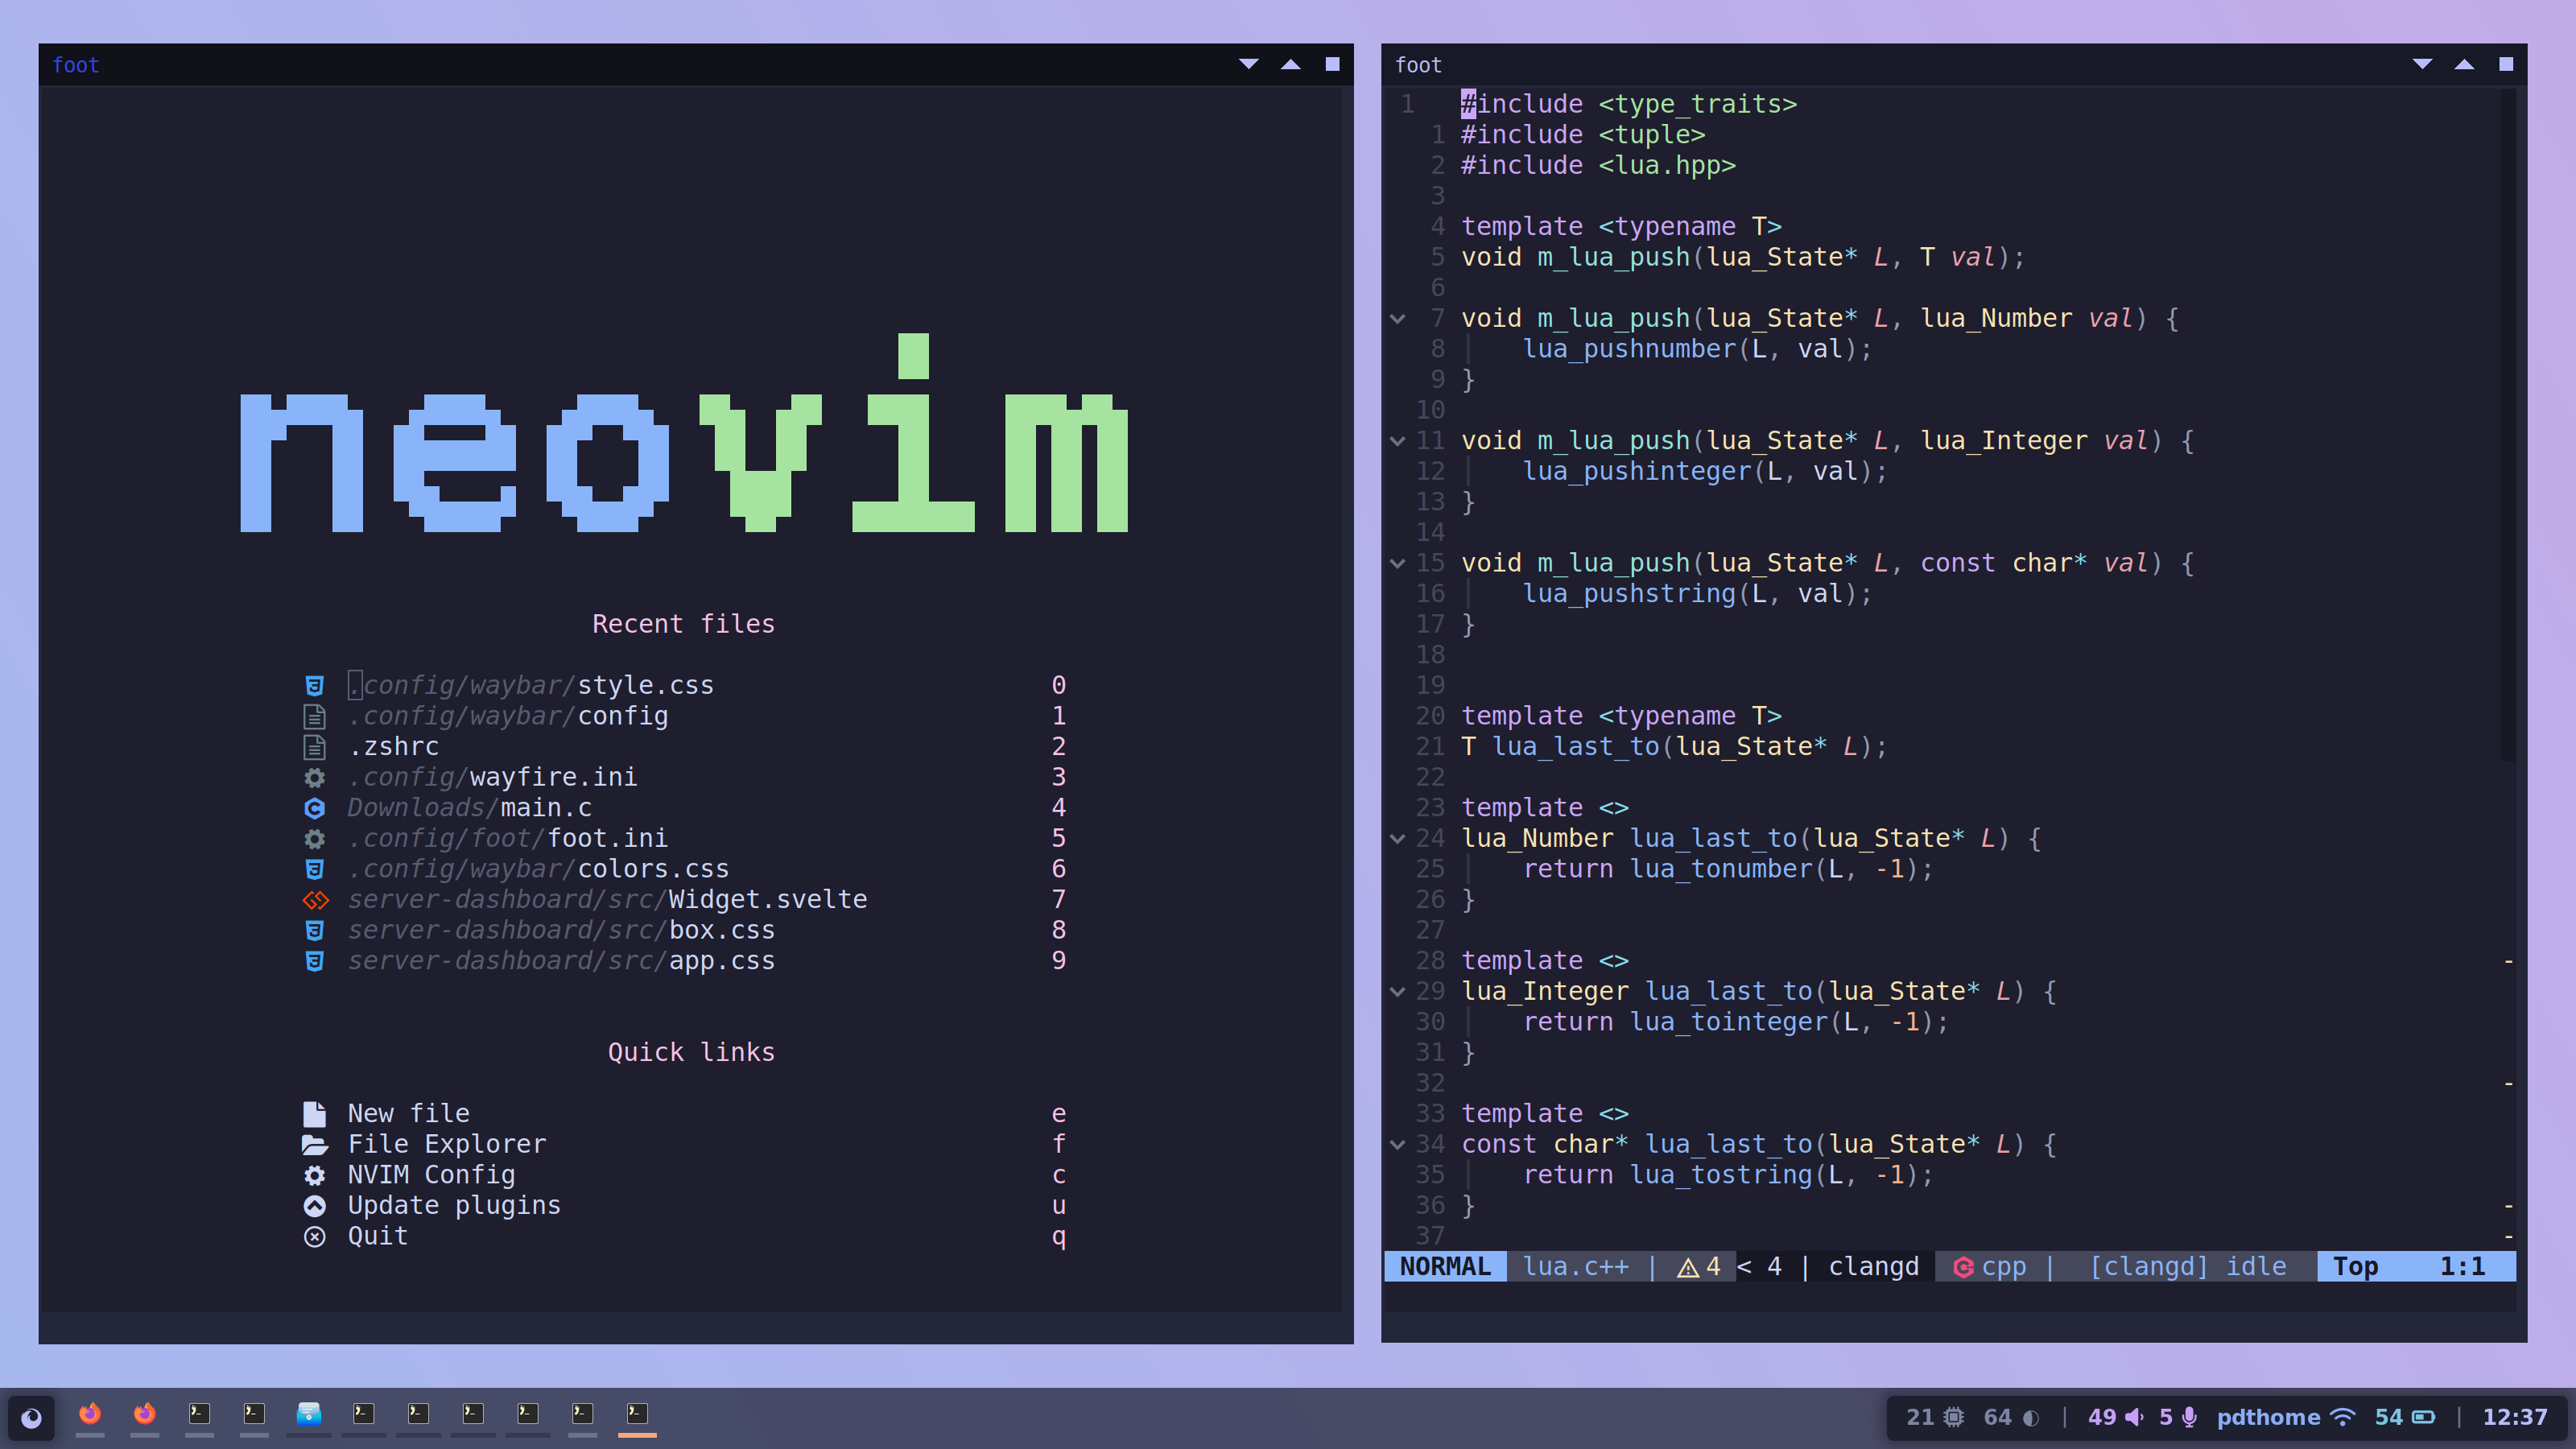Click the document icon next to .zshrc
The height and width of the screenshot is (1449, 2576).
314,747
